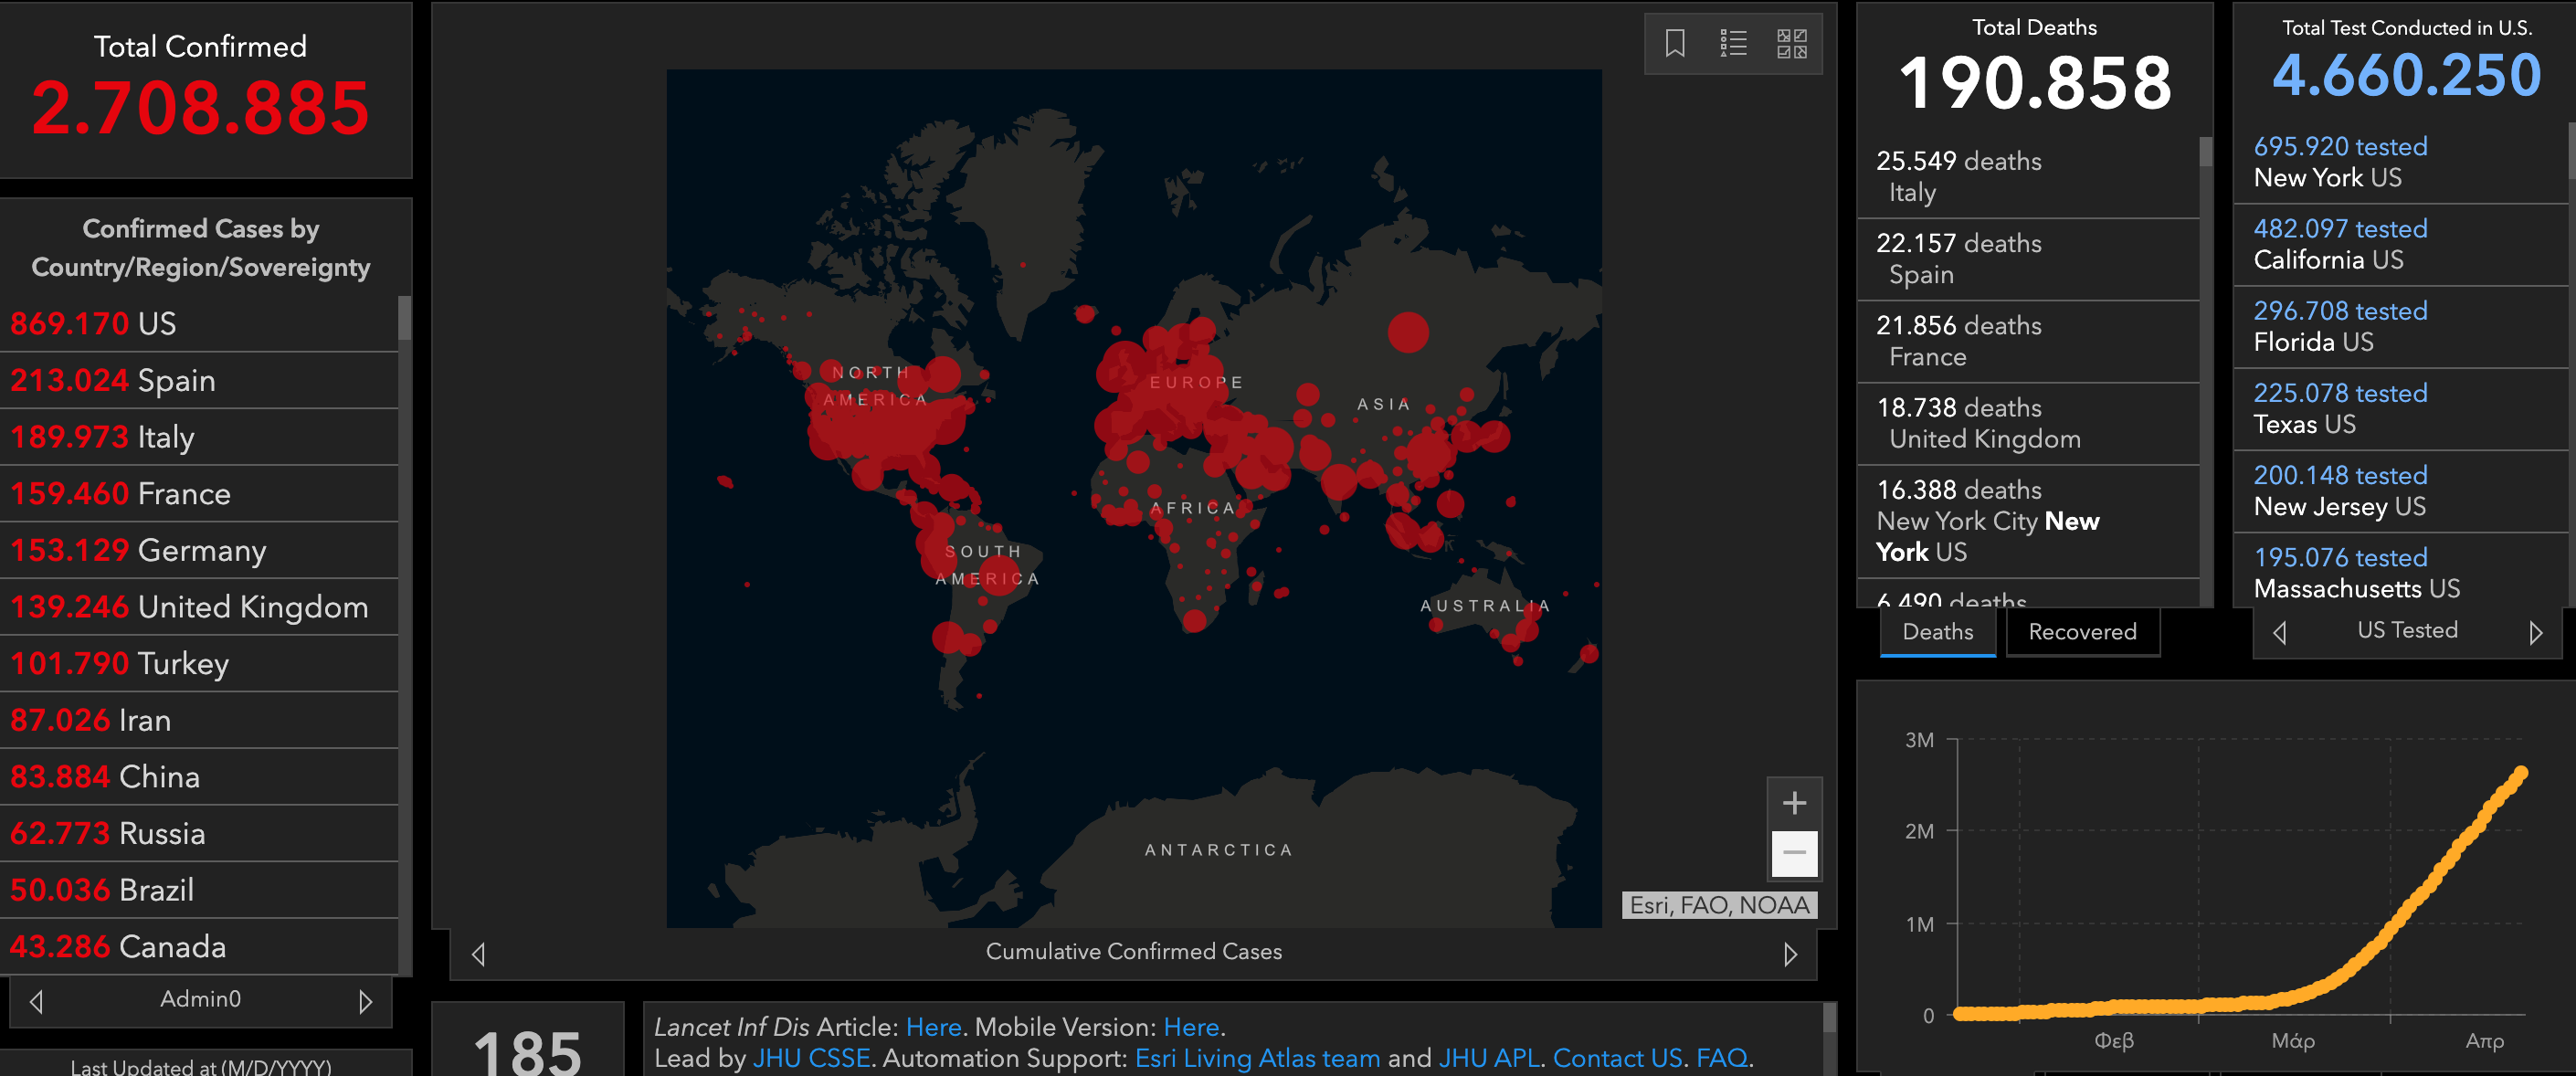Screen dimensions: 2576x1076
Task: Switch to the Deaths tab
Action: 1937,632
